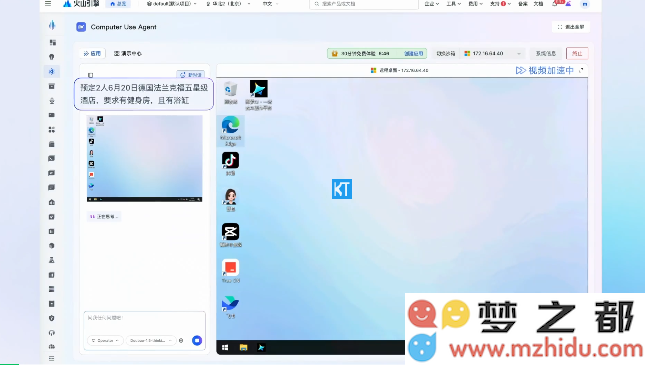Click the link in the green trial banner
Screen dimensions: 645x365
point(413,53)
